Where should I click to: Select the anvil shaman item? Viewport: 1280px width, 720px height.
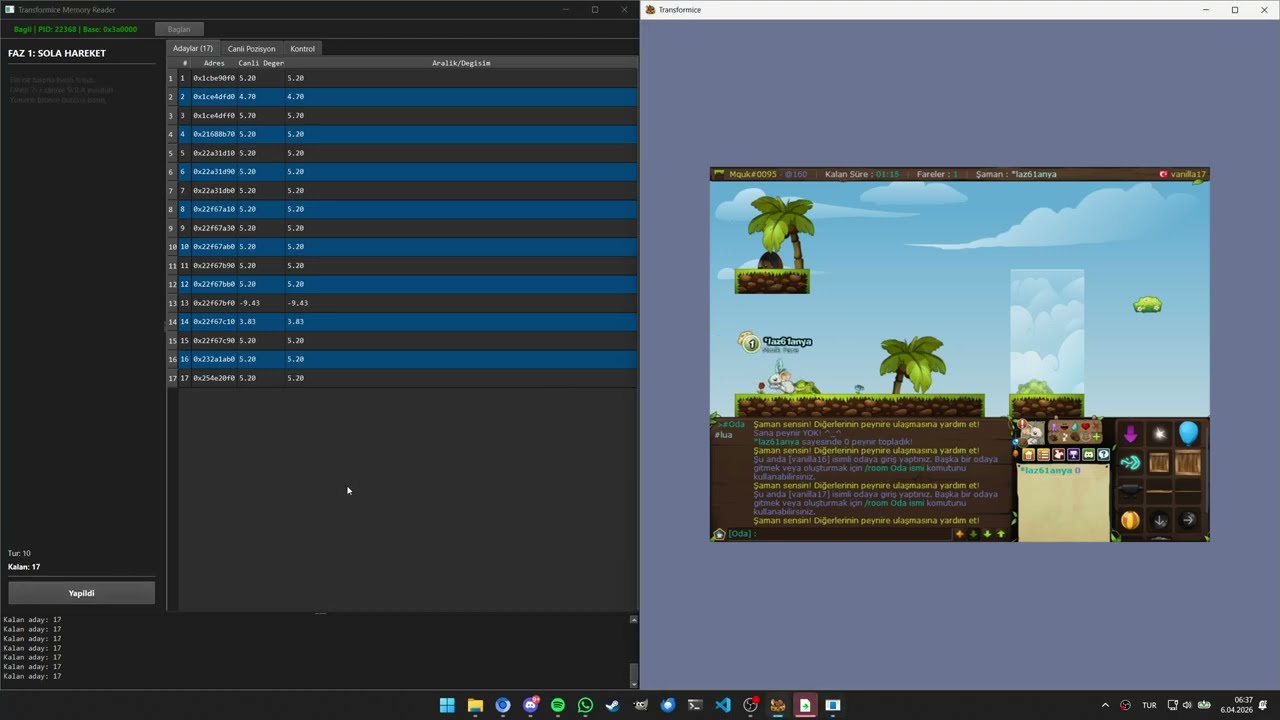[1131, 490]
